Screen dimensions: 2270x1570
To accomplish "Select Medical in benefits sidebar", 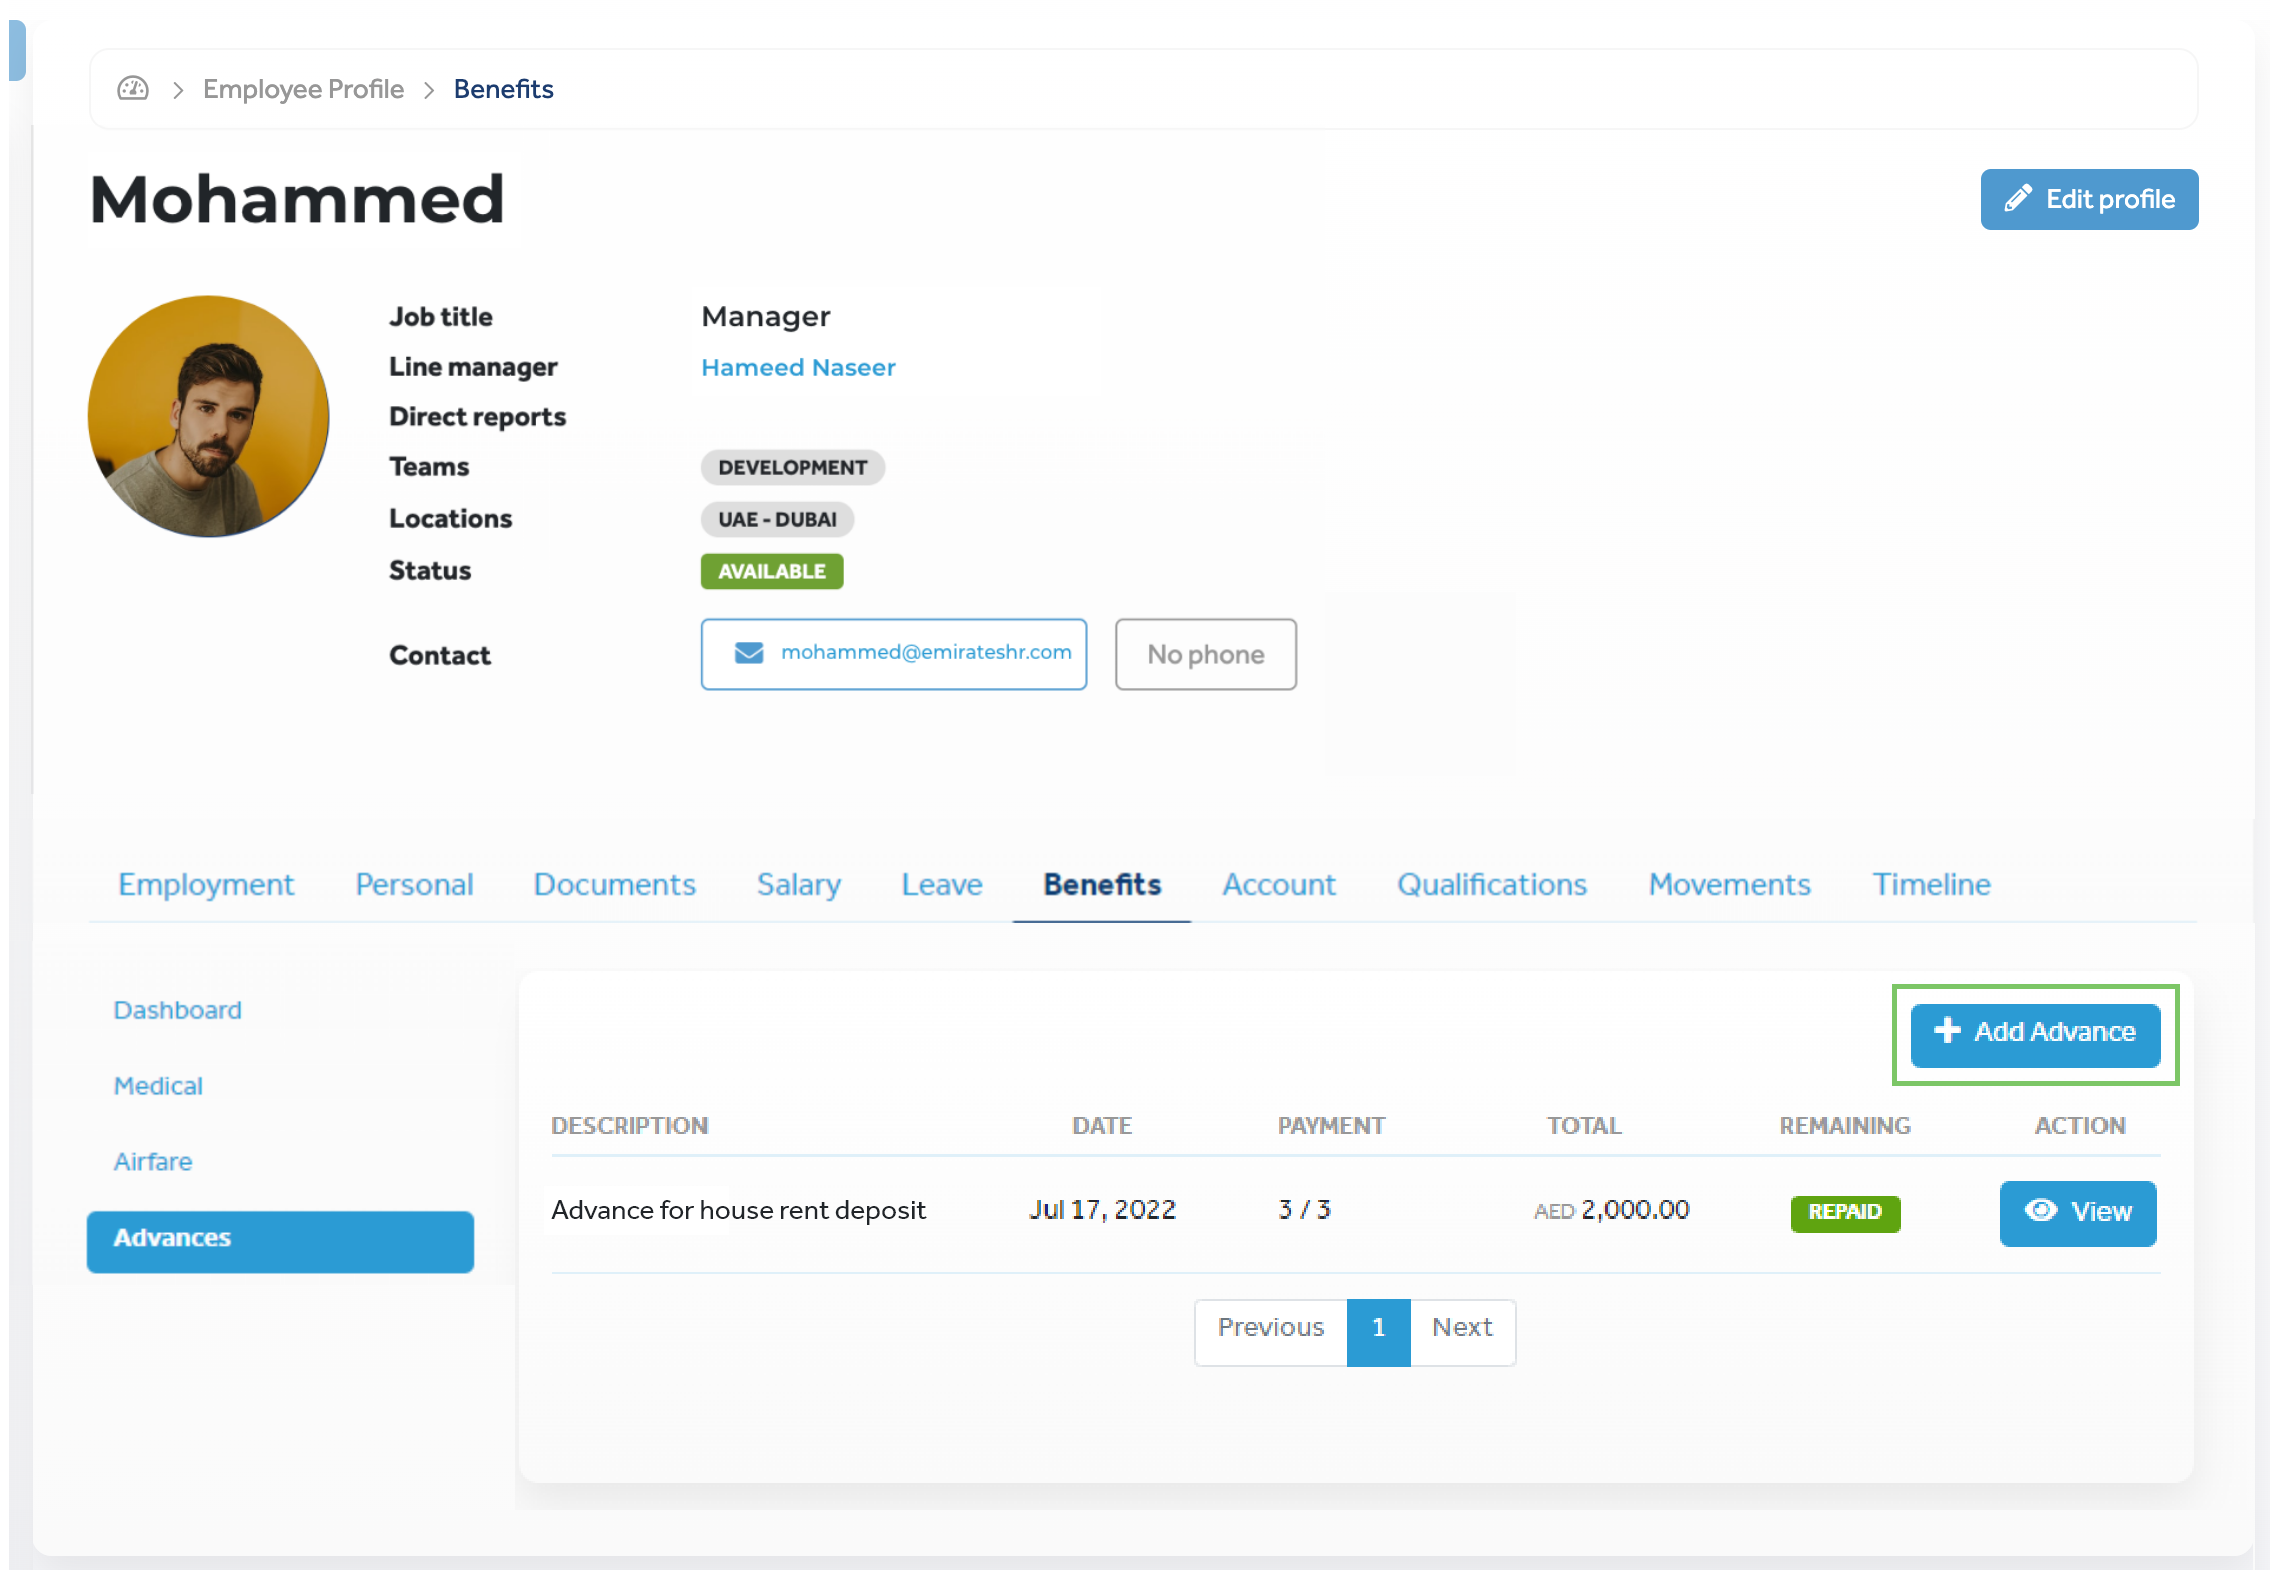I will point(158,1086).
